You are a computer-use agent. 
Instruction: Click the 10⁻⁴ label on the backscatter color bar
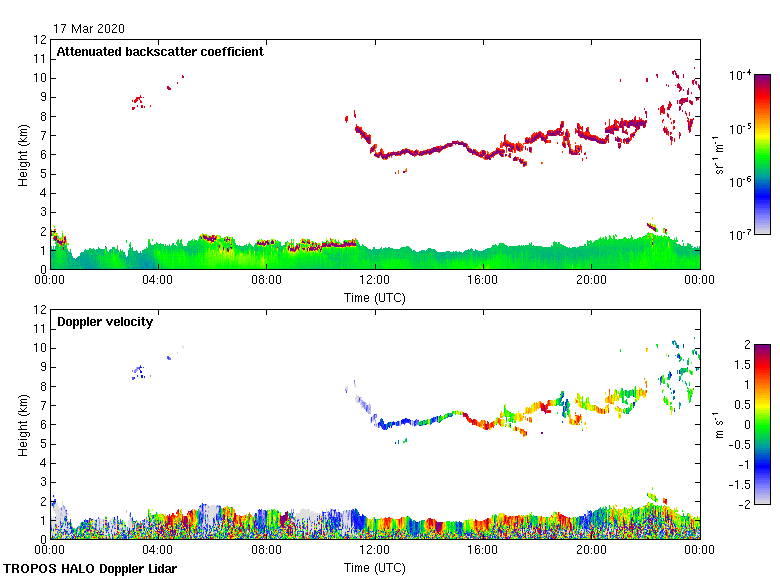pos(741,76)
